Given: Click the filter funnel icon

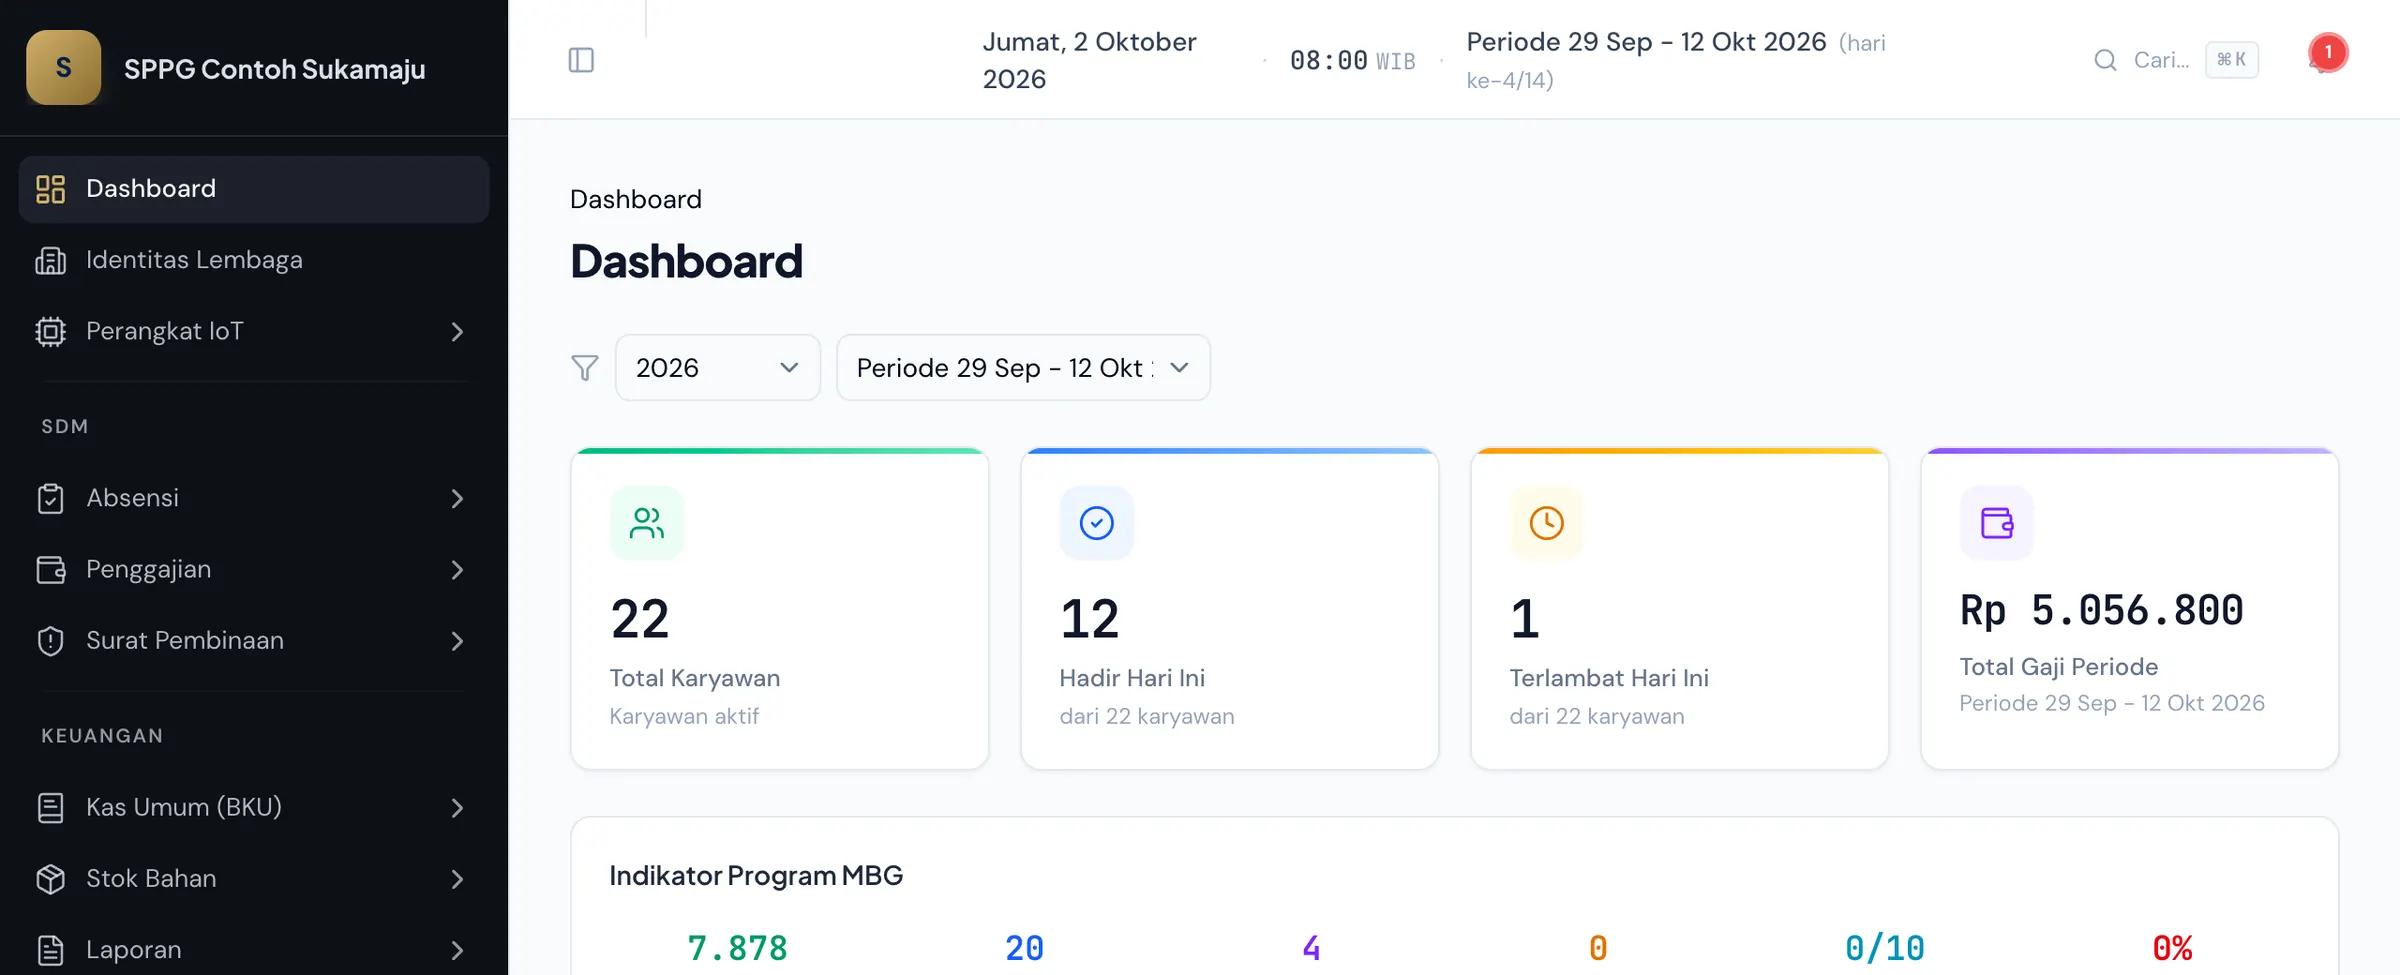Looking at the screenshot, I should pyautogui.click(x=585, y=368).
